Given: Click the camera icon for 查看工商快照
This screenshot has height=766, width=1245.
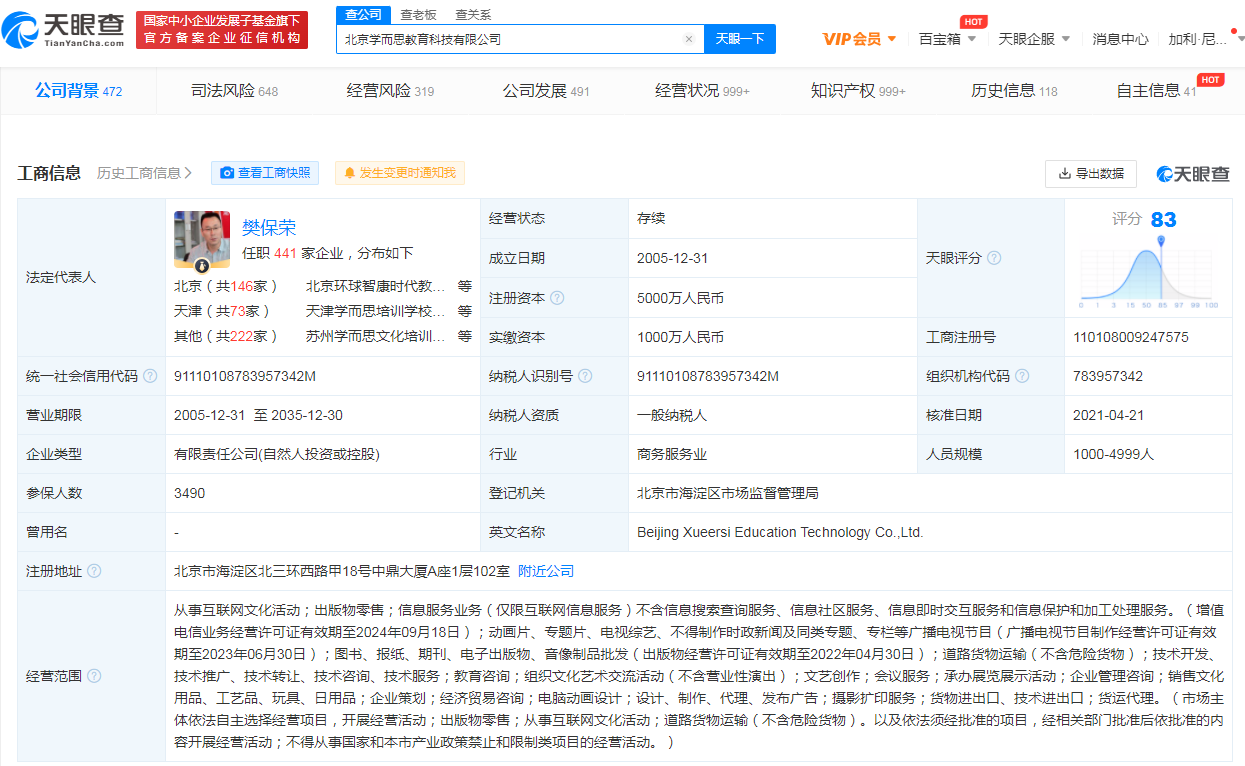Looking at the screenshot, I should pyautogui.click(x=227, y=173).
